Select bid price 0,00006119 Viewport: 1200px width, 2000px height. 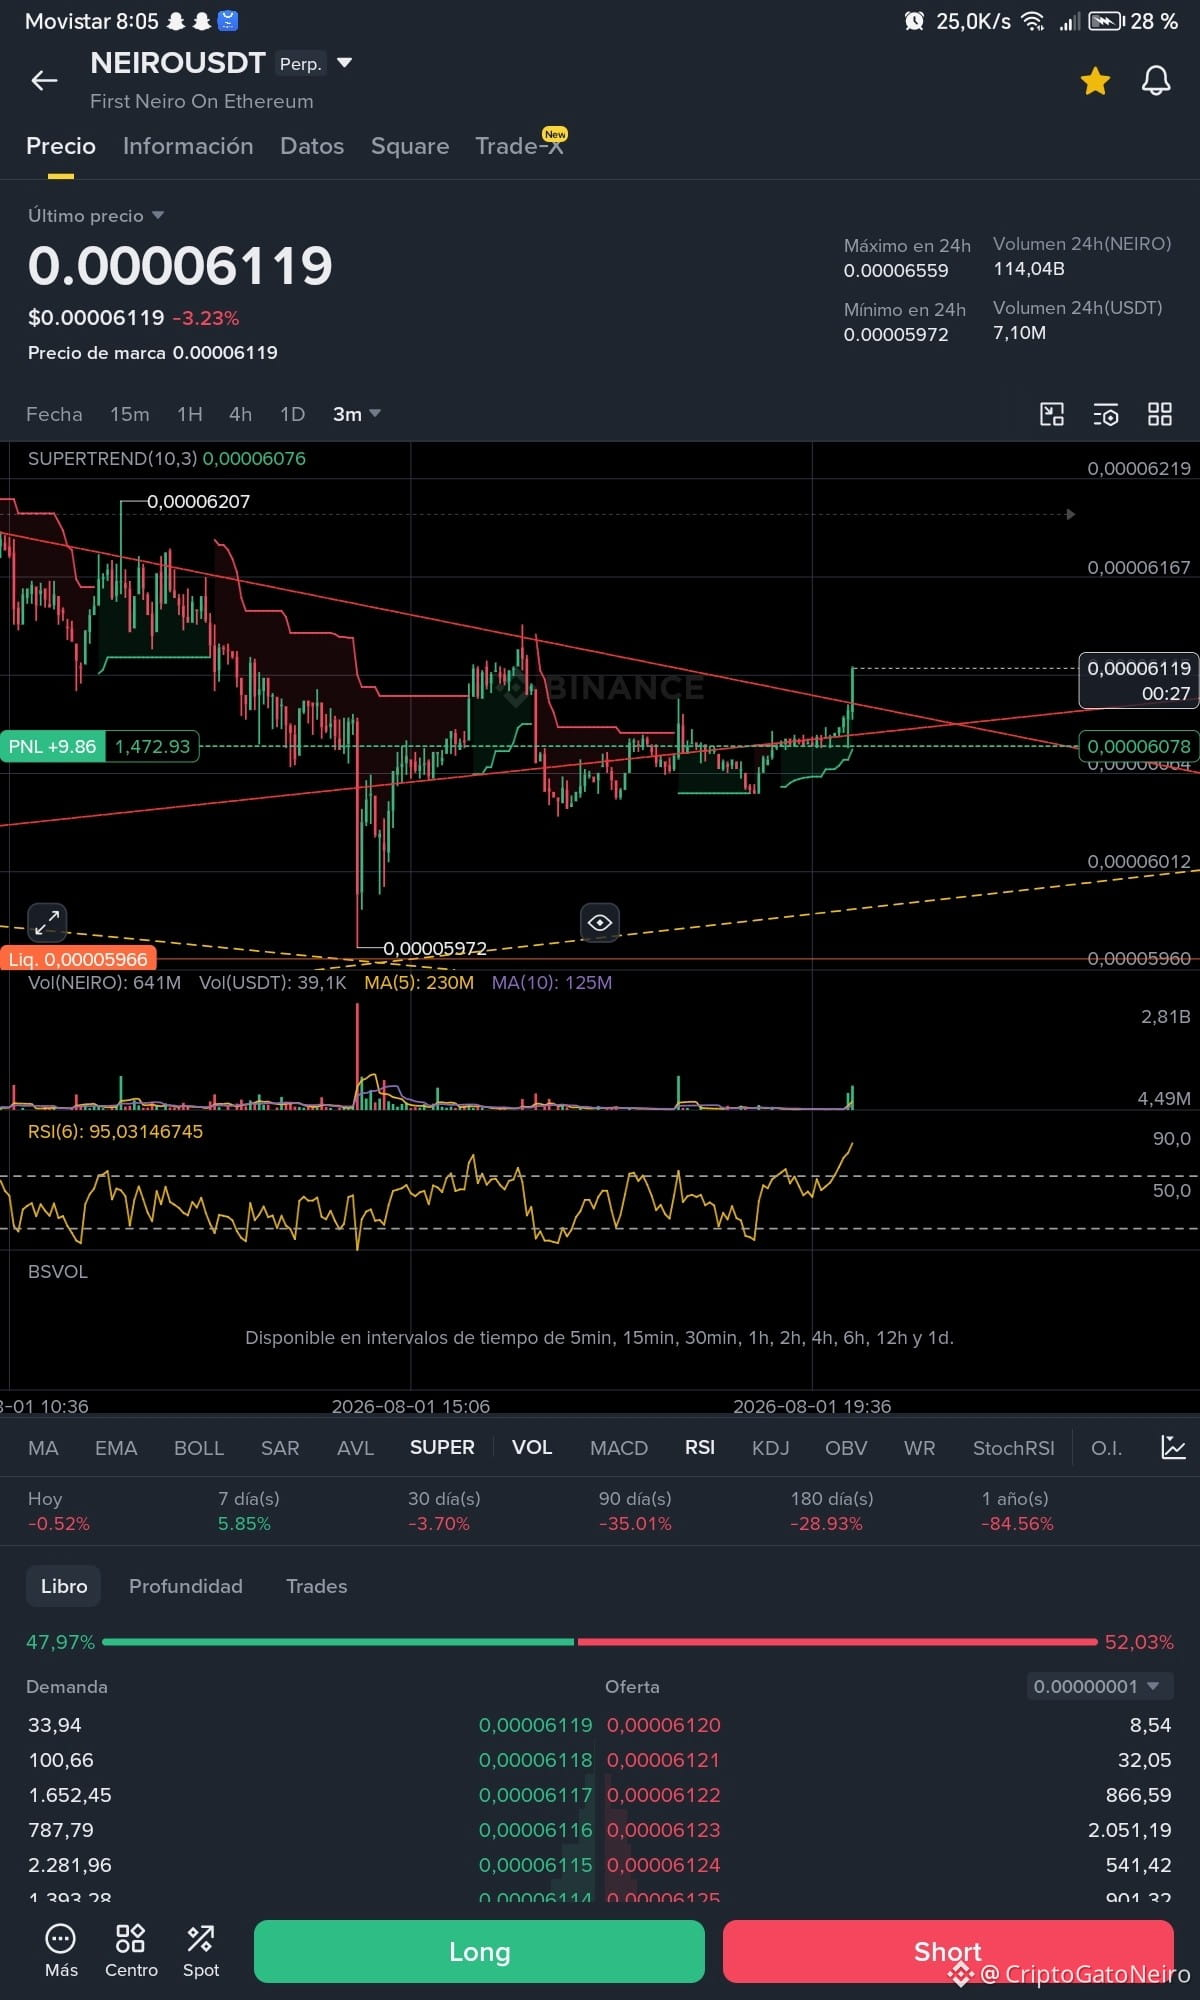point(535,1725)
